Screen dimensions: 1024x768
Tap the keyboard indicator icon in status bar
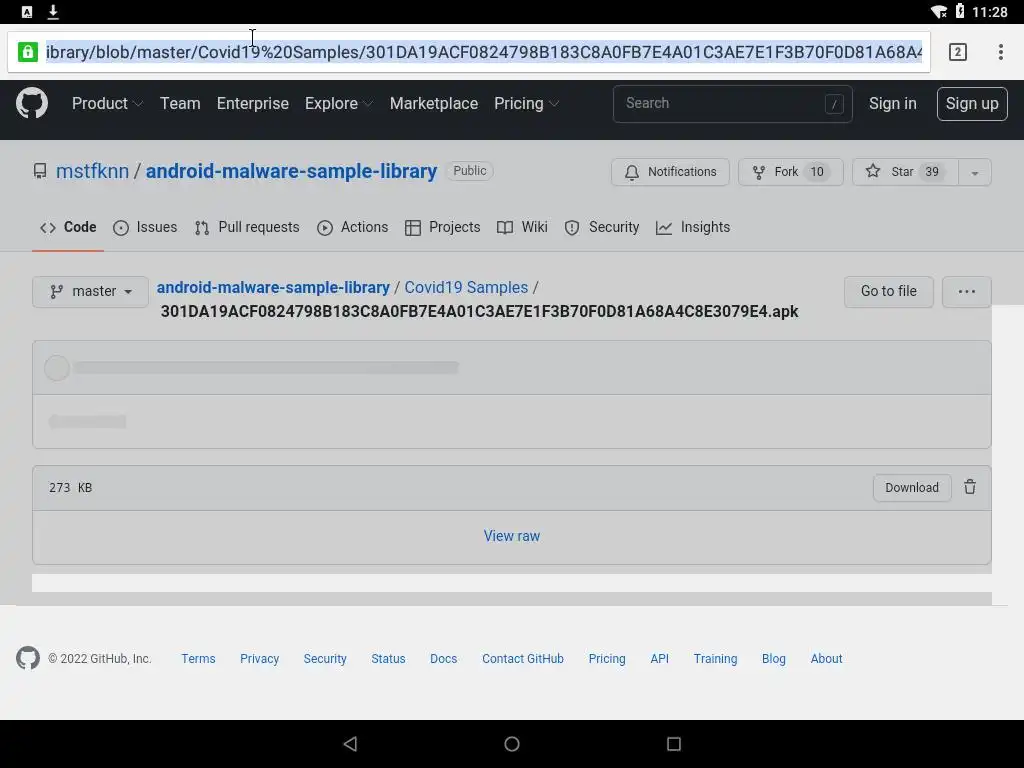(x=27, y=12)
